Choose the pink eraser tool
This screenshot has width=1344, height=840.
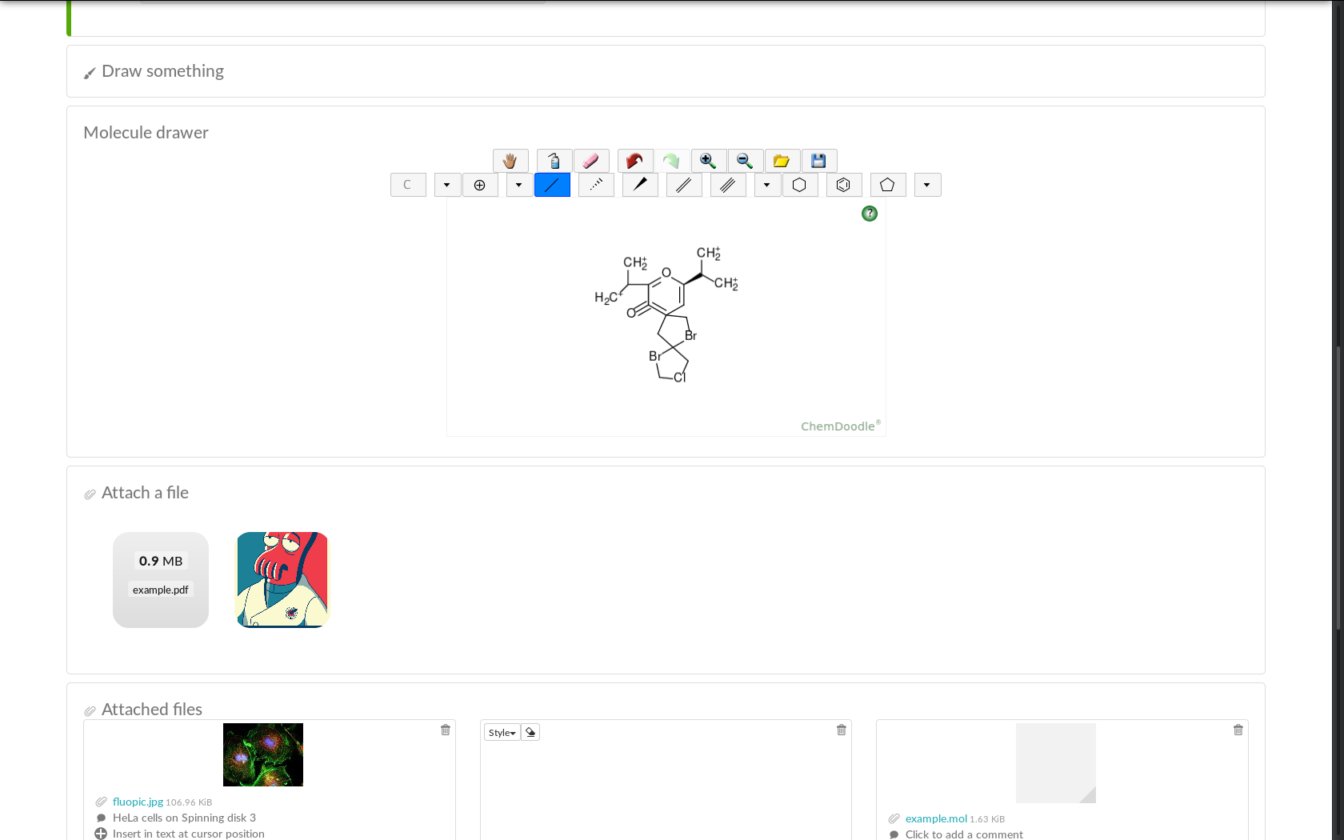click(591, 161)
